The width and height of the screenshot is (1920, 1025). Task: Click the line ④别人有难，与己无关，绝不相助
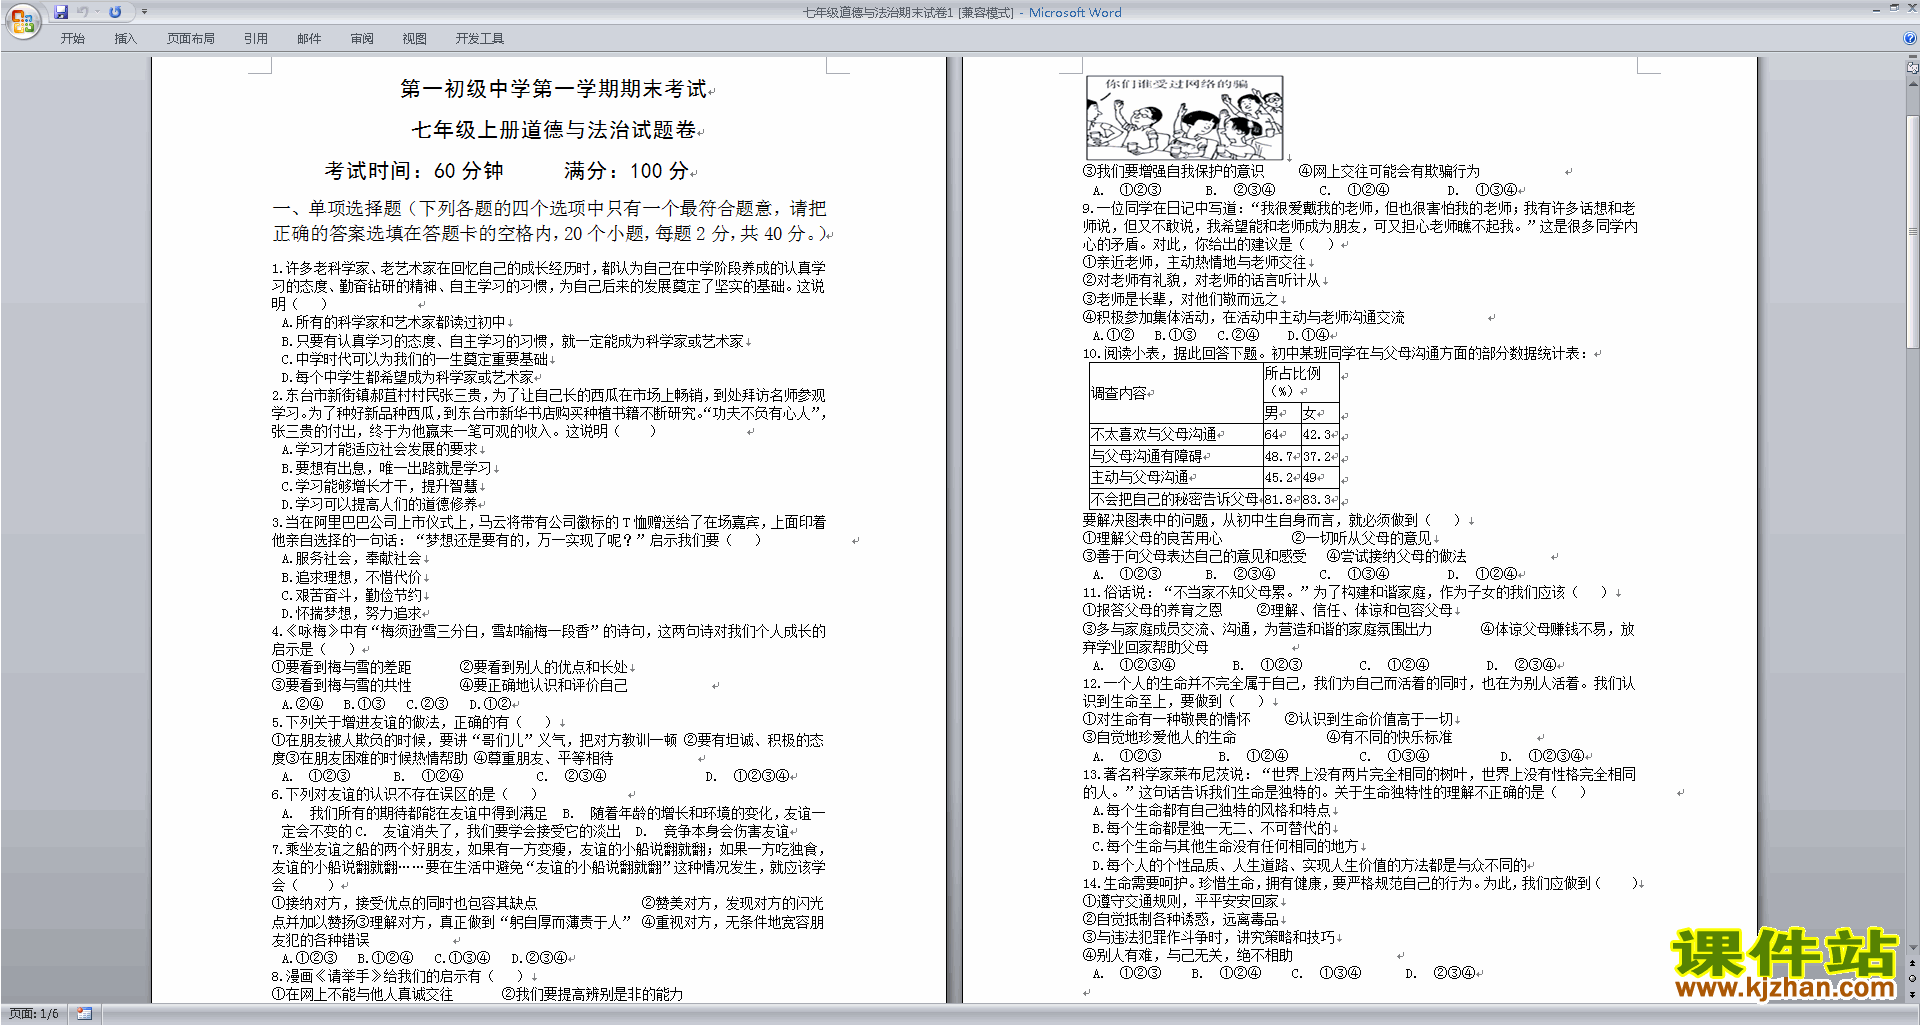point(1187,955)
